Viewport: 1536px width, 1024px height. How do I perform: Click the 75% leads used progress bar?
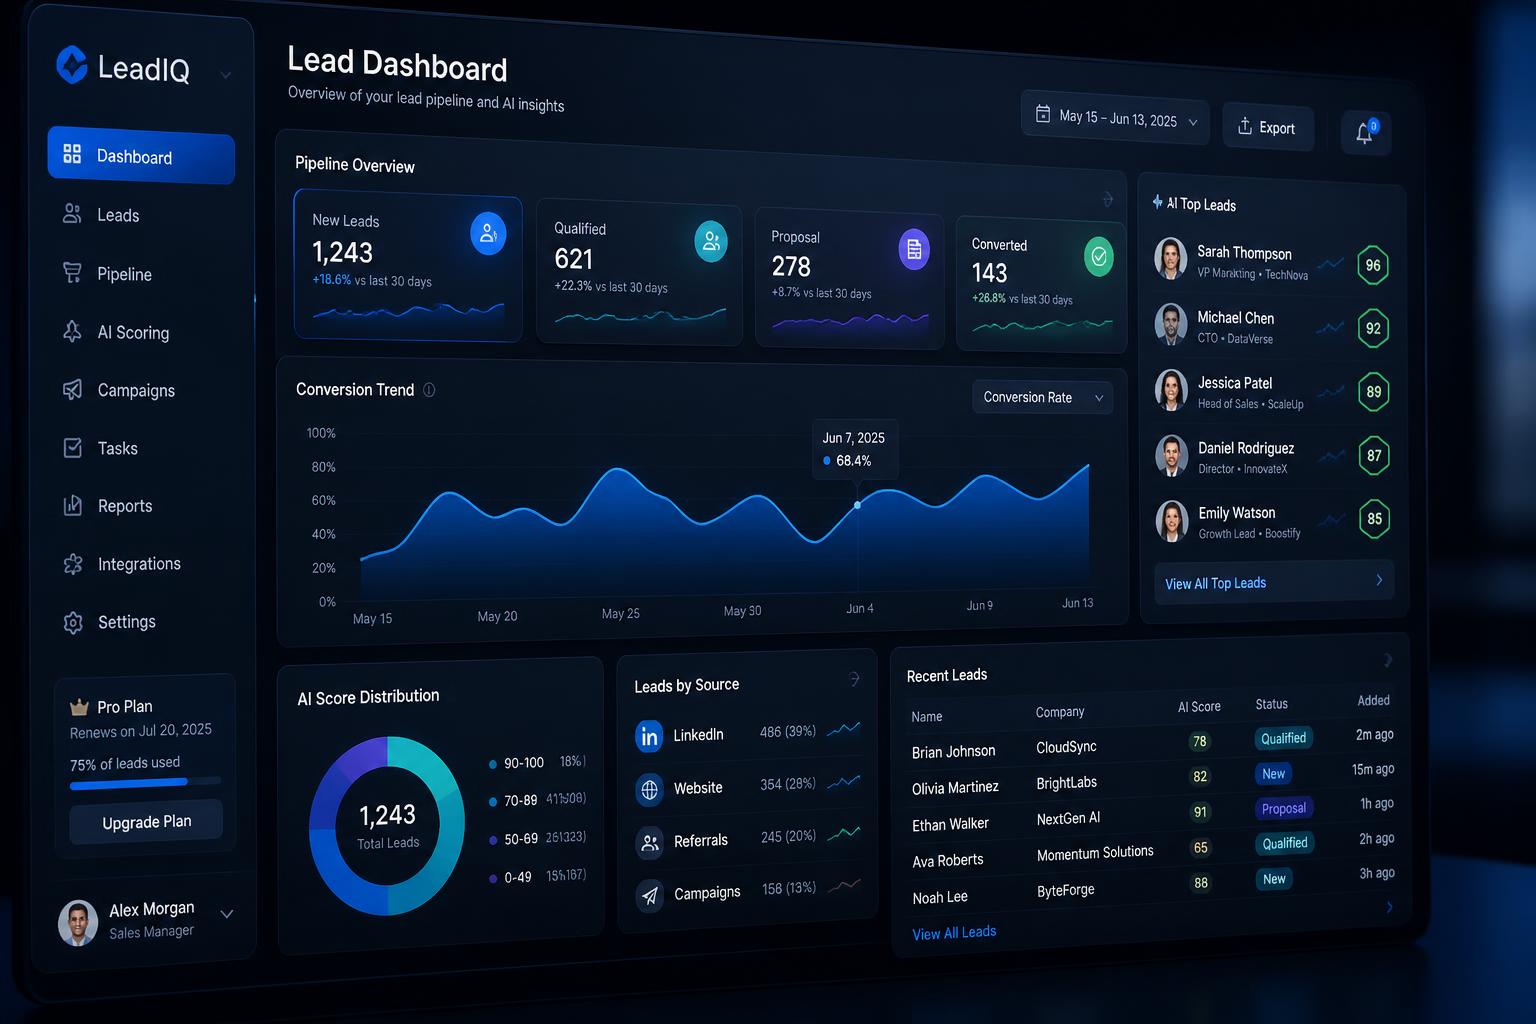[x=146, y=784]
